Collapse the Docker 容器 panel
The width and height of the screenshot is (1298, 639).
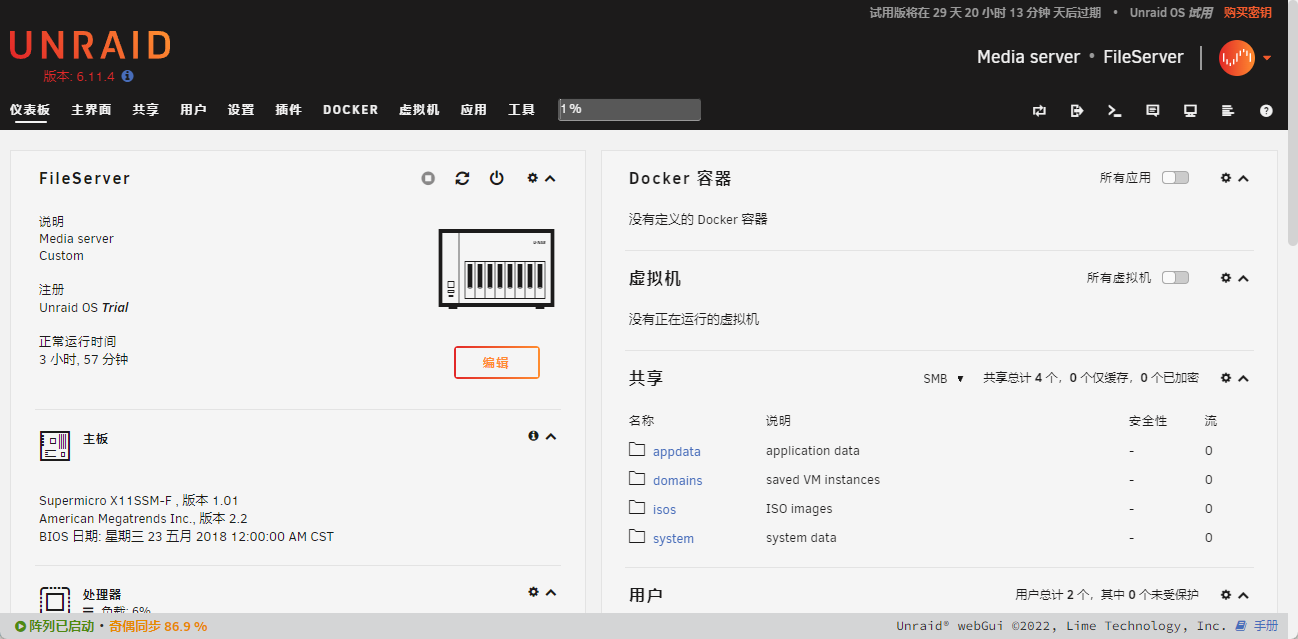1244,178
